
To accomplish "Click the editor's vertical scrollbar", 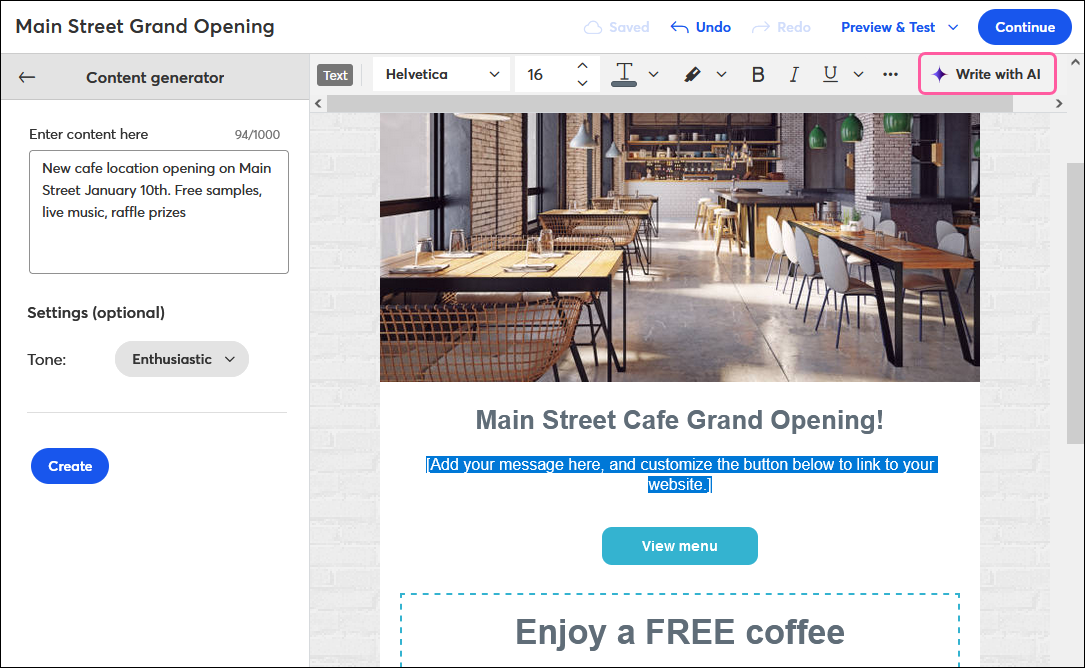I will point(1075,303).
